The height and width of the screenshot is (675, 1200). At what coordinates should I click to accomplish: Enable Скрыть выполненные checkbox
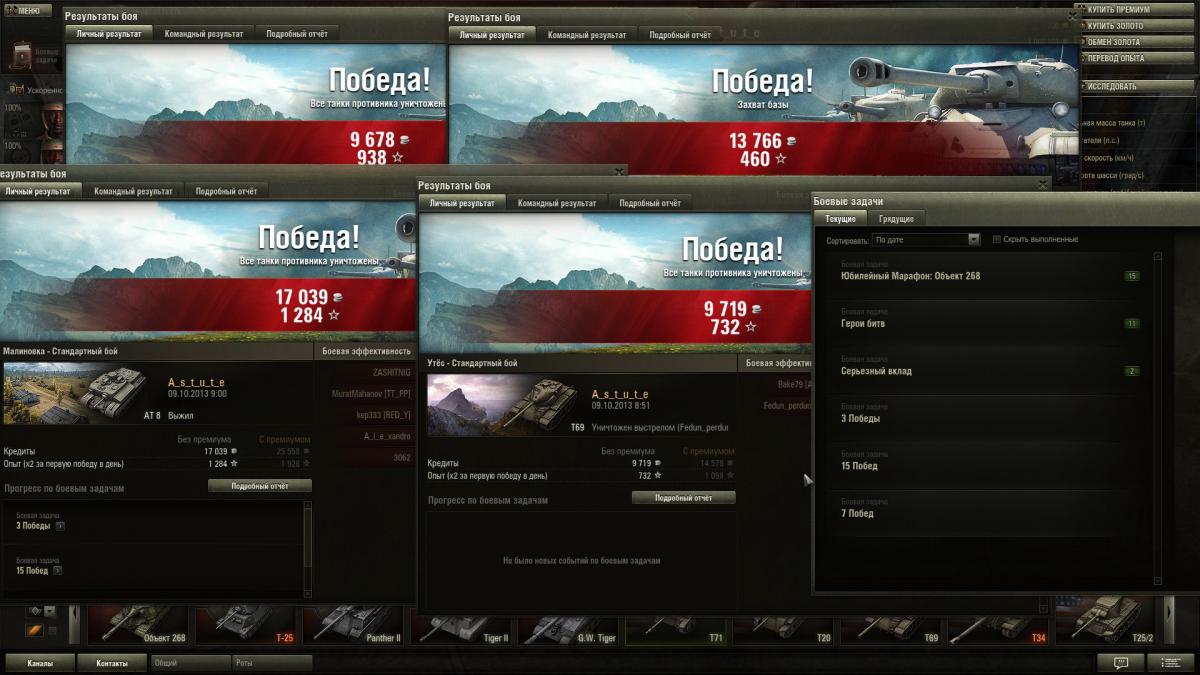(996, 240)
